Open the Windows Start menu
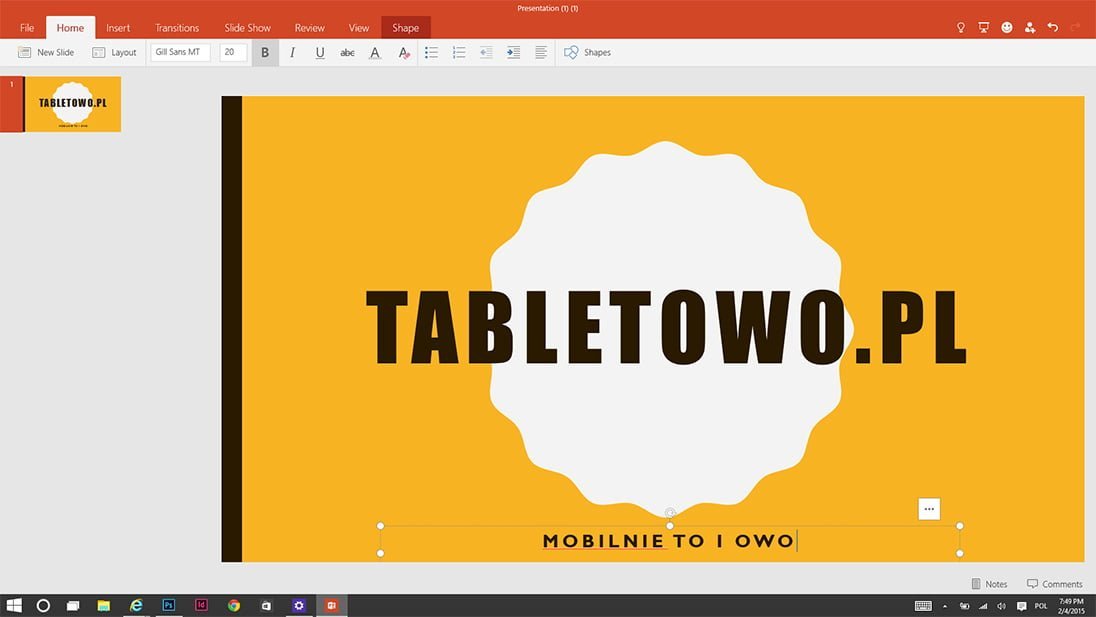This screenshot has height=617, width=1096. click(14, 606)
